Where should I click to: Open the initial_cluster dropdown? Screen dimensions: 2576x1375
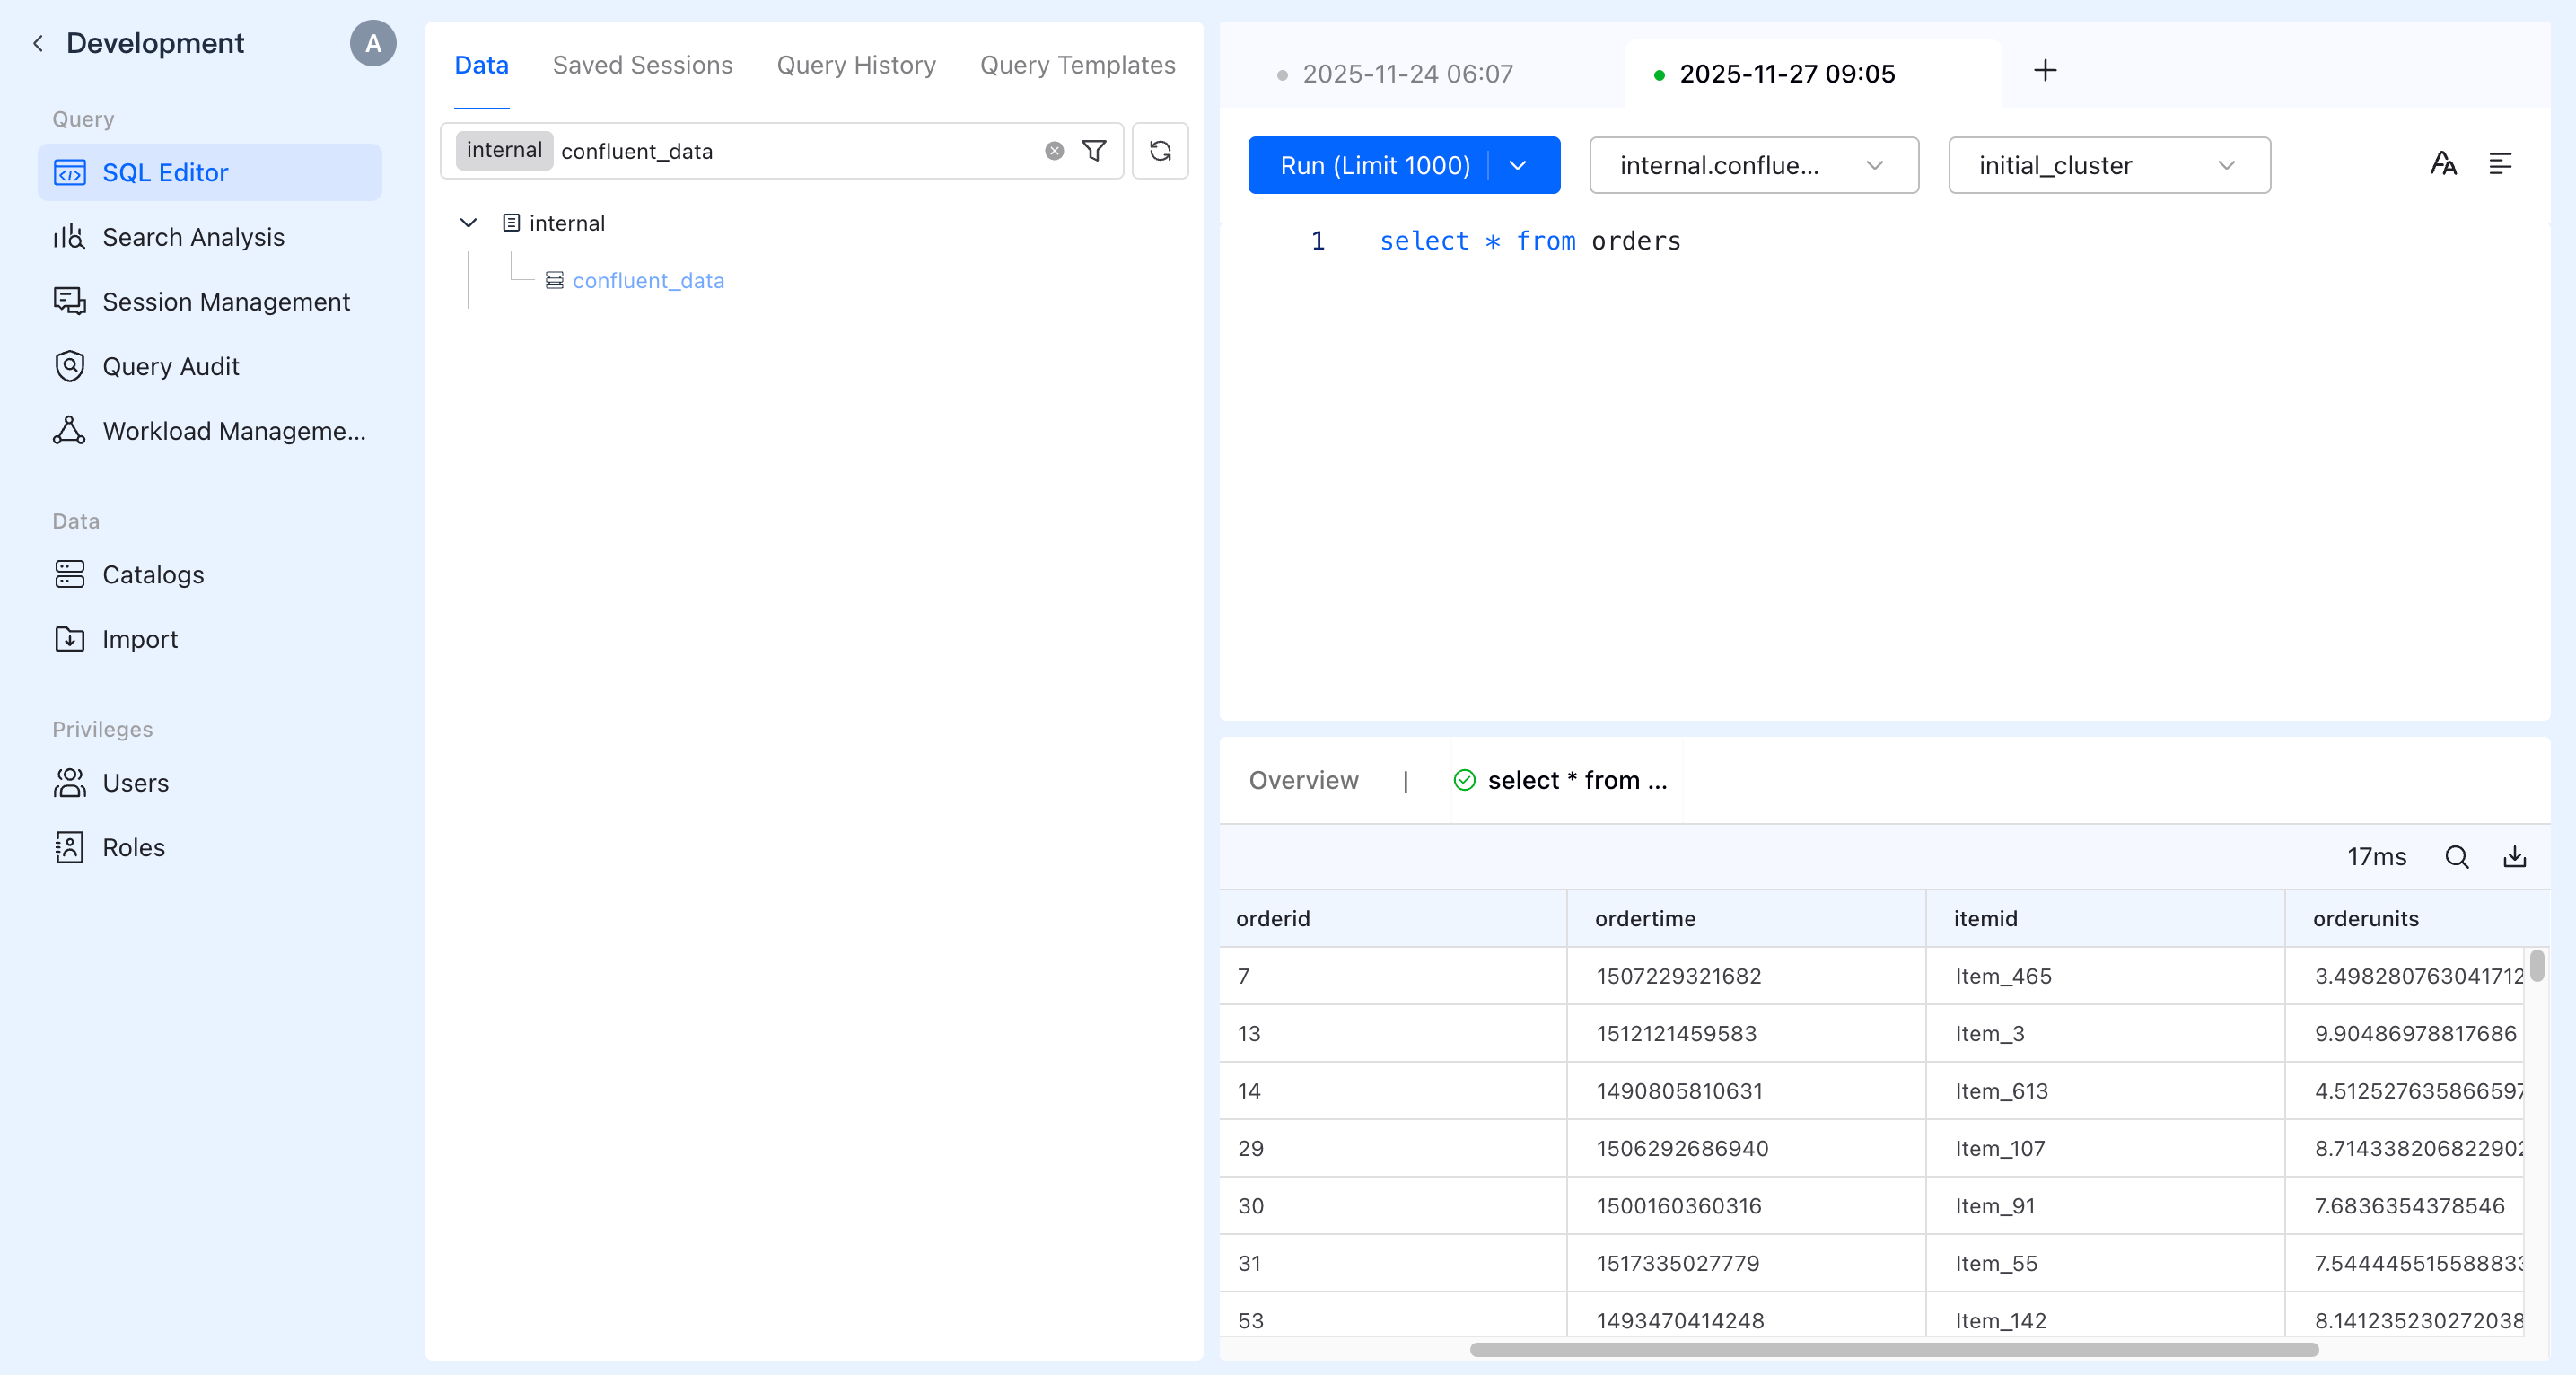(2108, 165)
